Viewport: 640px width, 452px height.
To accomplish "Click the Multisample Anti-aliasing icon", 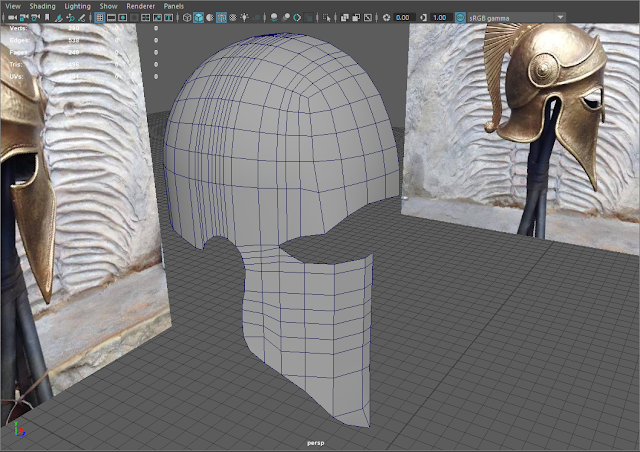I will [x=297, y=18].
